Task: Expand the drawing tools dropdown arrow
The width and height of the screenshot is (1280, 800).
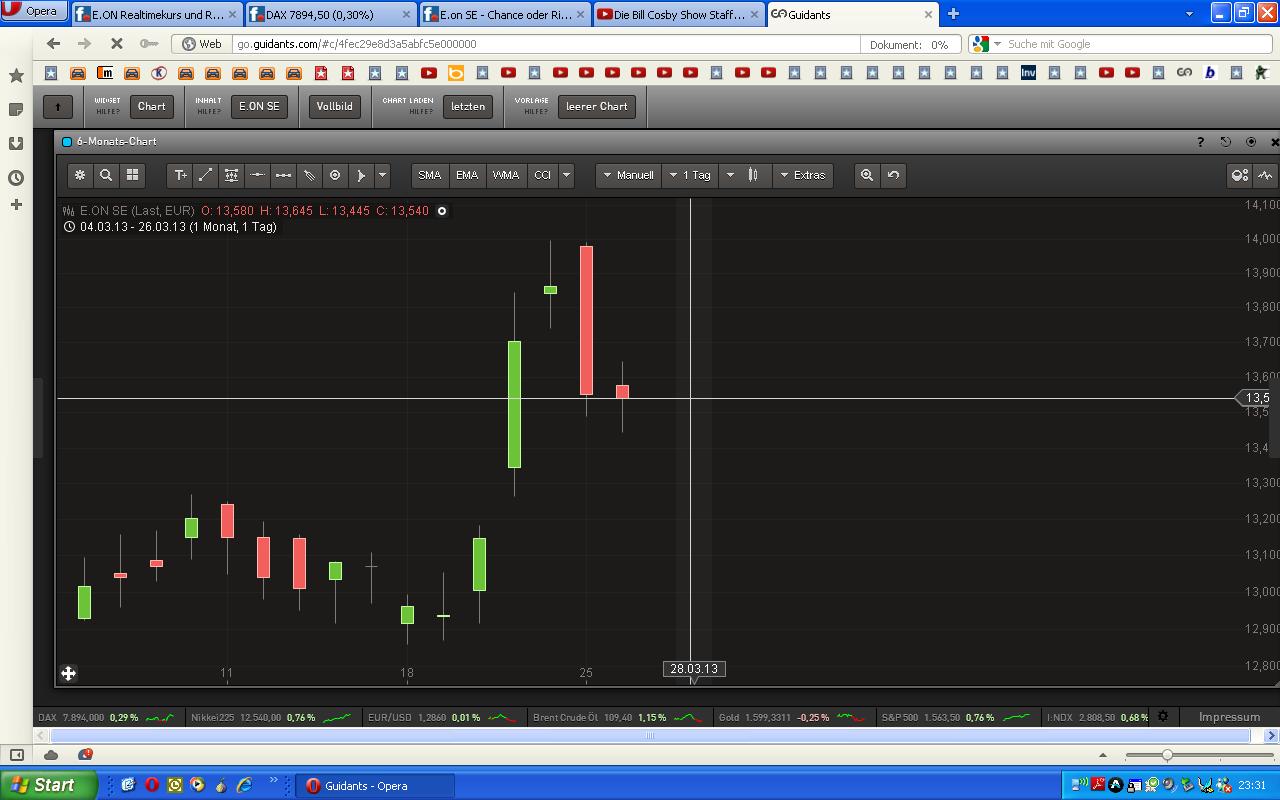Action: (x=382, y=175)
